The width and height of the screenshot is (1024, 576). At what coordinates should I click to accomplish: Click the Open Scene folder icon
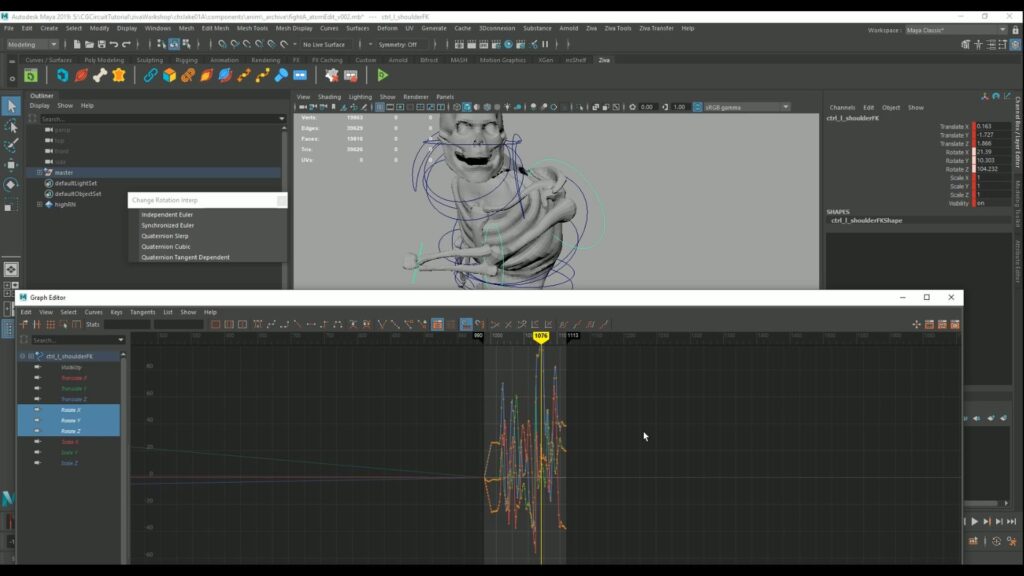coord(89,44)
